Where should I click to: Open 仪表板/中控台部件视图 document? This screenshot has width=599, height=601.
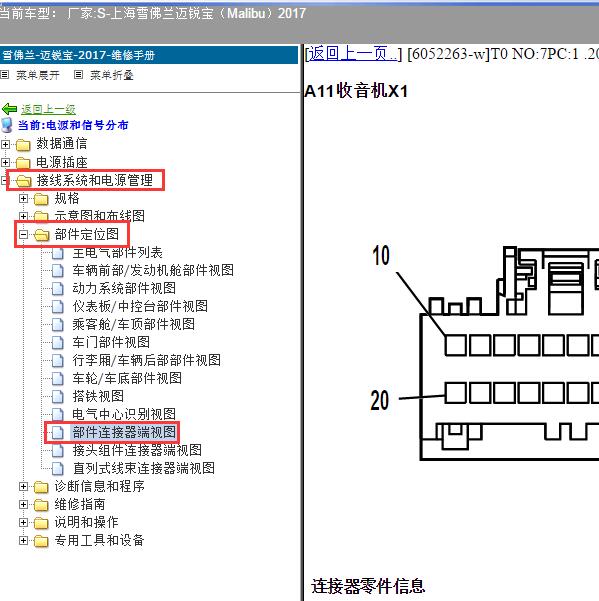pos(140,306)
